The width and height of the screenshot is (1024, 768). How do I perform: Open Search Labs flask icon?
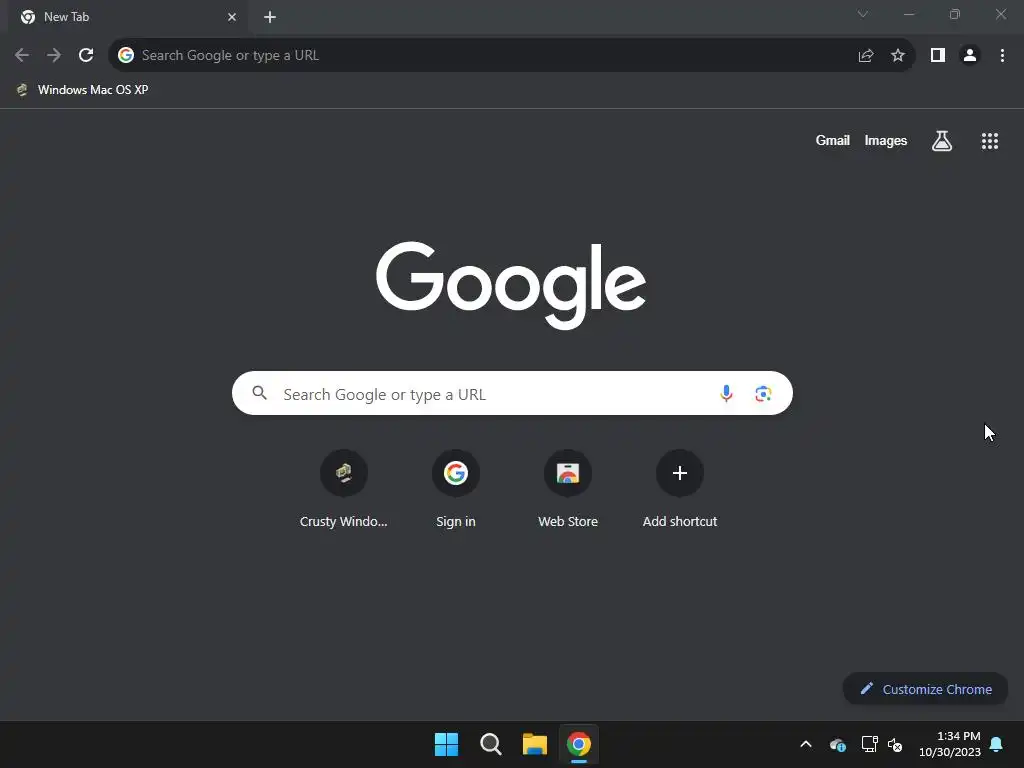(942, 140)
